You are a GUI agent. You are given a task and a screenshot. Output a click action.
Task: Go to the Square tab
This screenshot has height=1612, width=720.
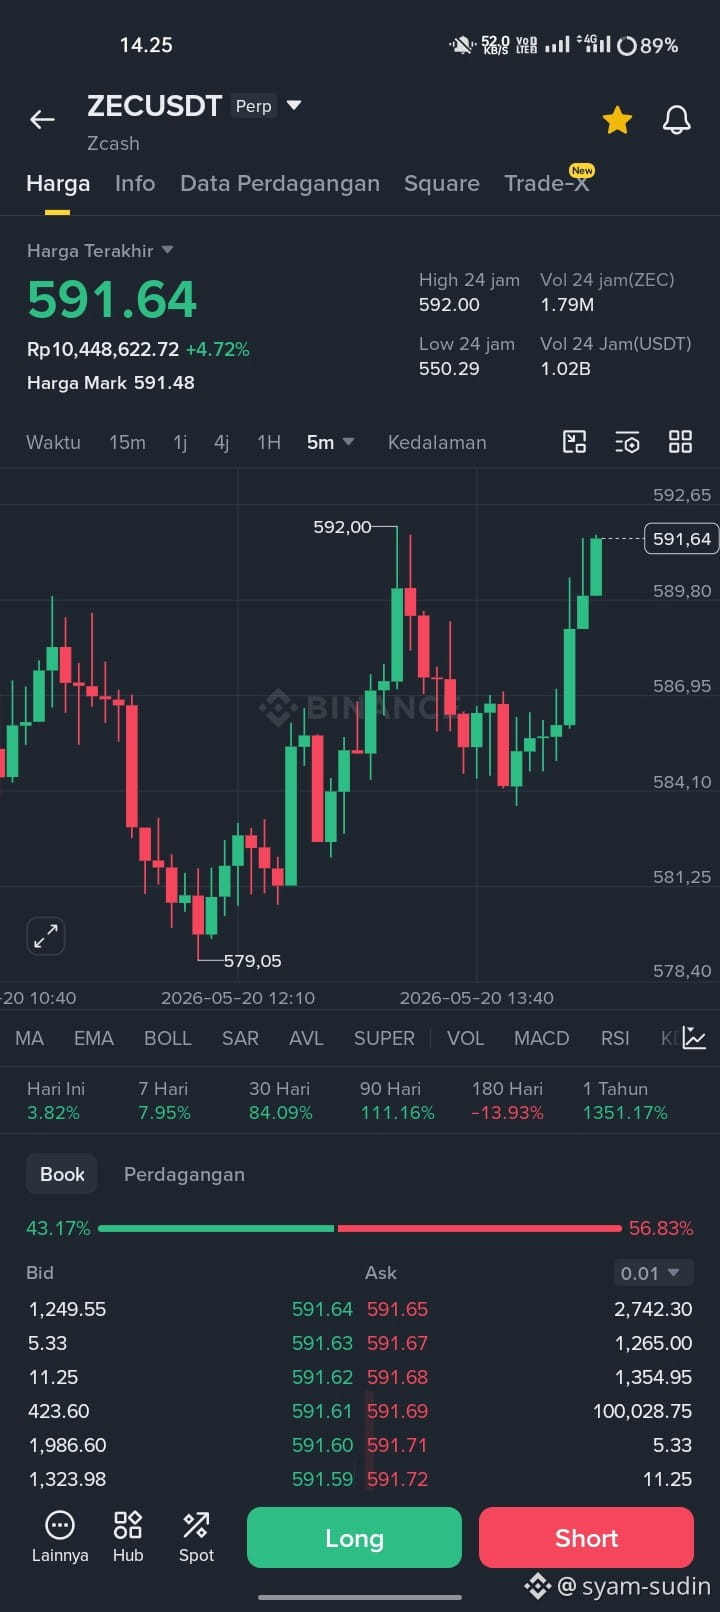[442, 183]
